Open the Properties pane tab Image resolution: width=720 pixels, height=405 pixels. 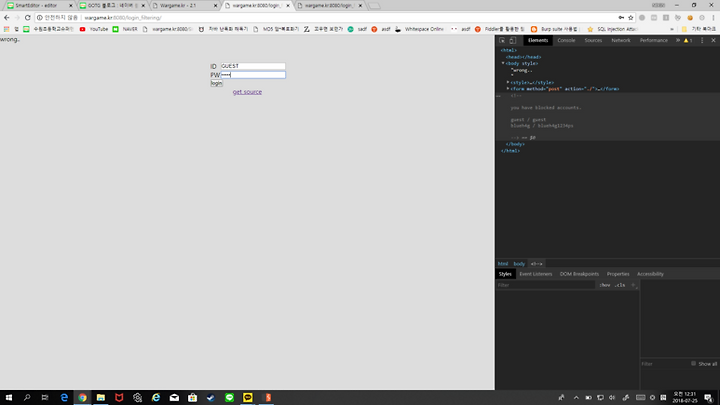618,274
